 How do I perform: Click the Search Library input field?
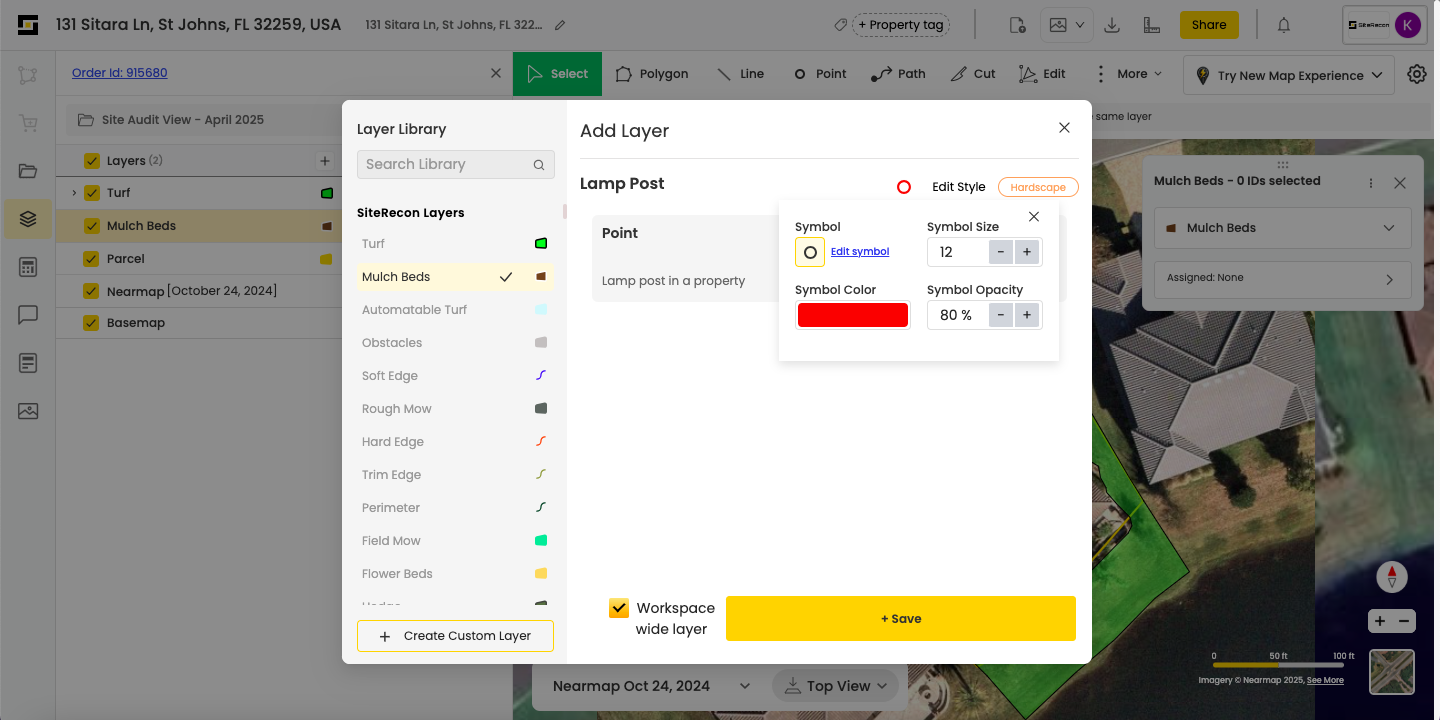pyautogui.click(x=456, y=165)
